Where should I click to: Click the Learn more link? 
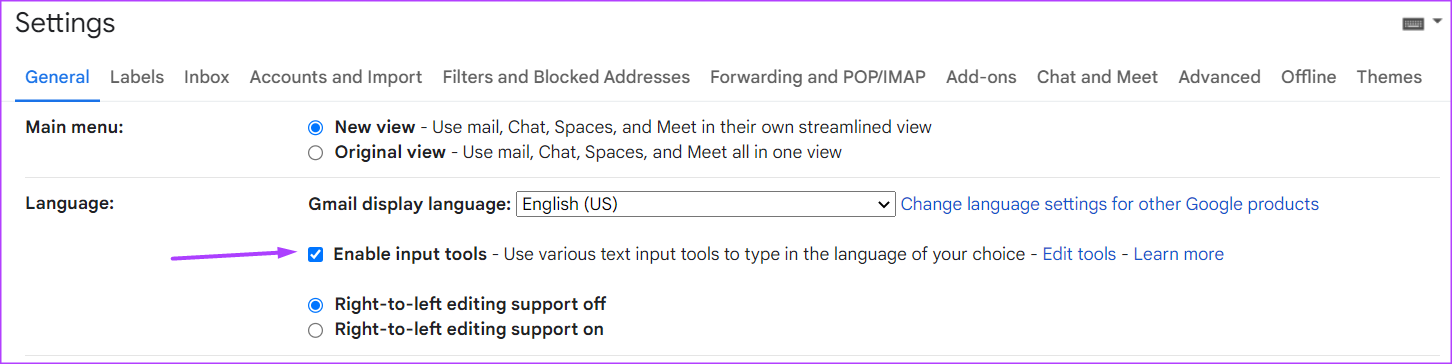1178,254
